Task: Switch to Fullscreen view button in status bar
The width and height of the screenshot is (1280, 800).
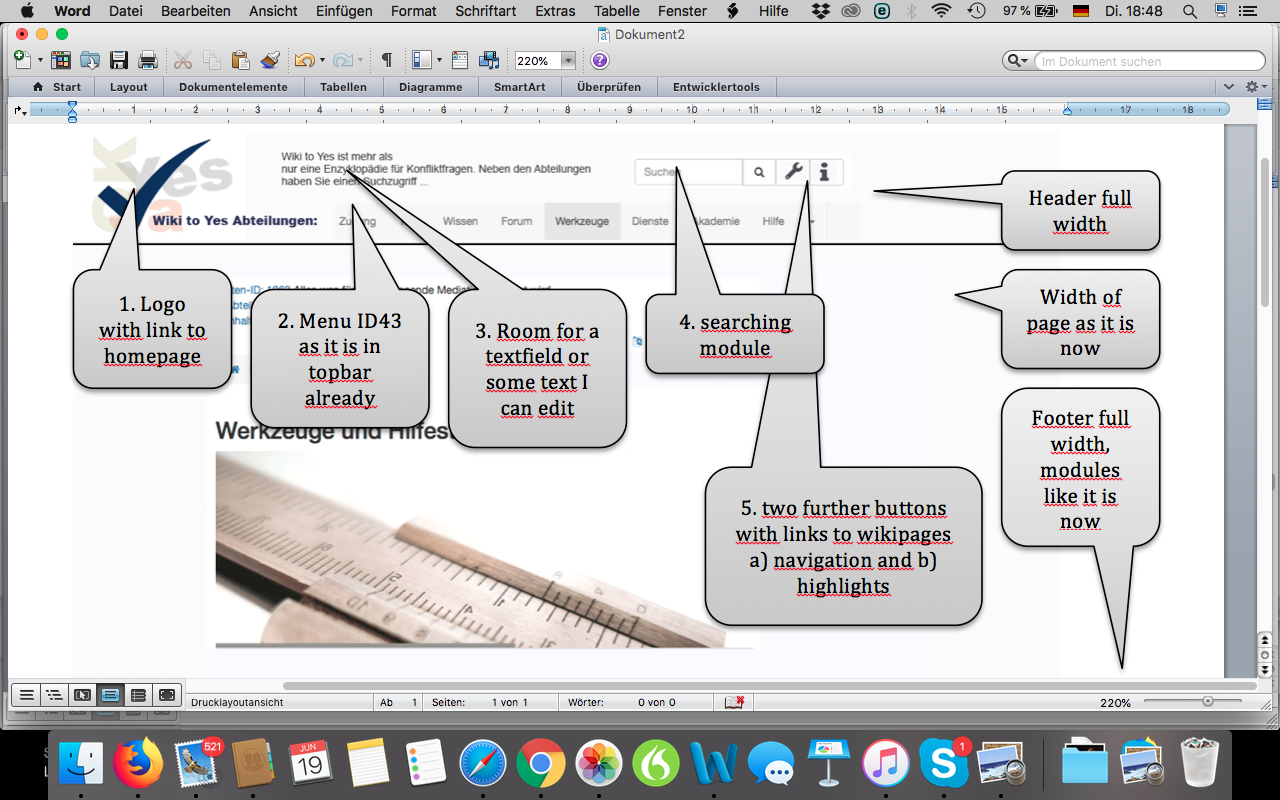Action: click(167, 694)
